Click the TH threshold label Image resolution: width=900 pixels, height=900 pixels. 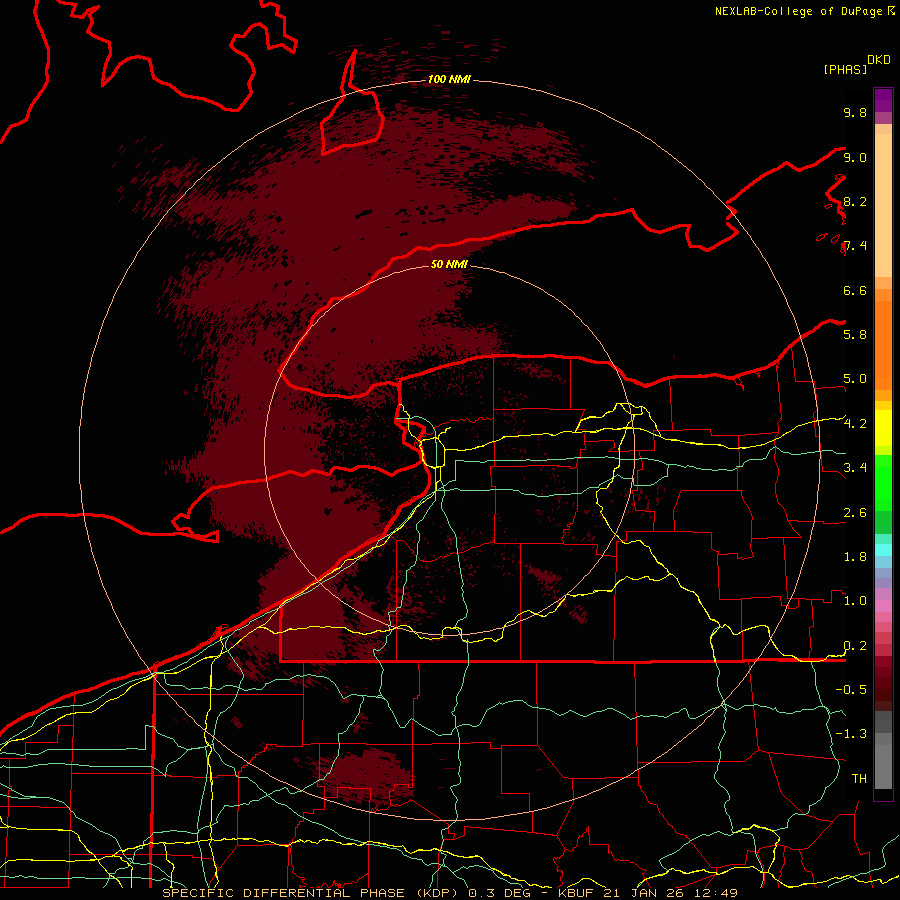click(859, 779)
